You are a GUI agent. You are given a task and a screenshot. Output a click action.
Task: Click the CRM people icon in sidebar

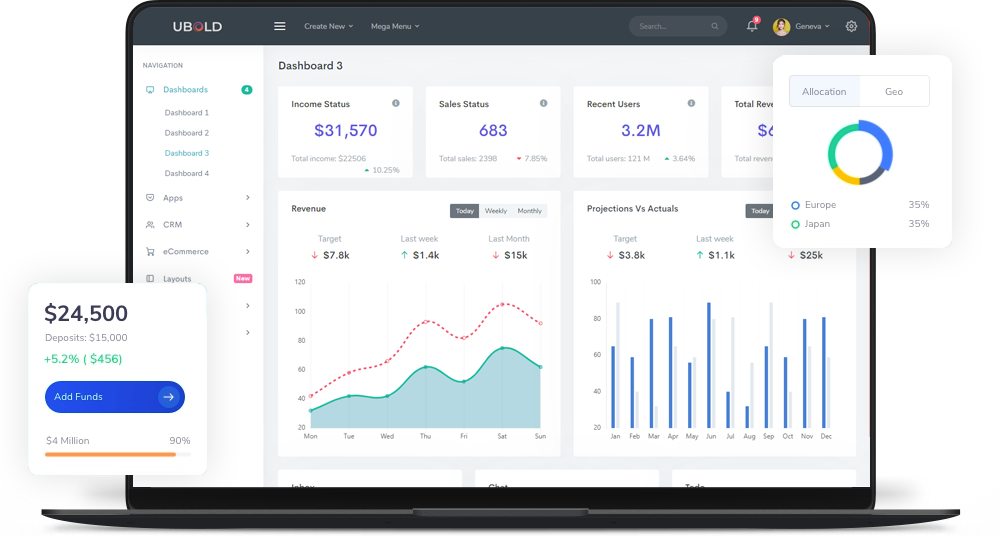click(x=150, y=225)
